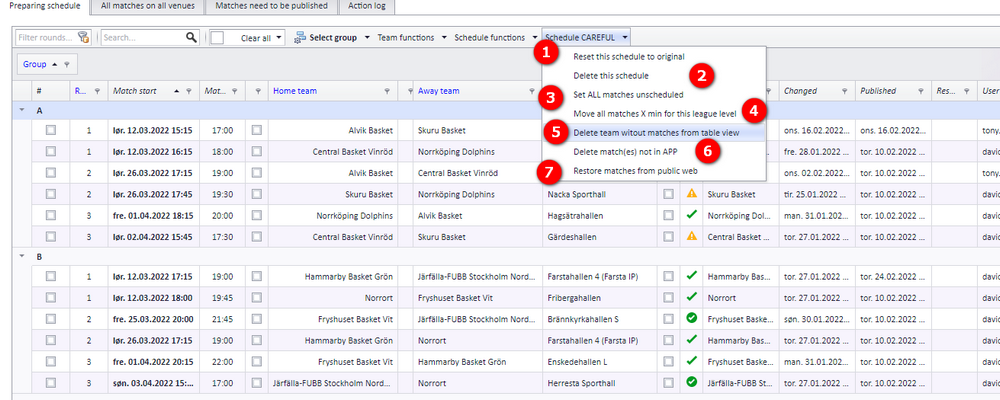Sort by Changed column header

(x=800, y=91)
